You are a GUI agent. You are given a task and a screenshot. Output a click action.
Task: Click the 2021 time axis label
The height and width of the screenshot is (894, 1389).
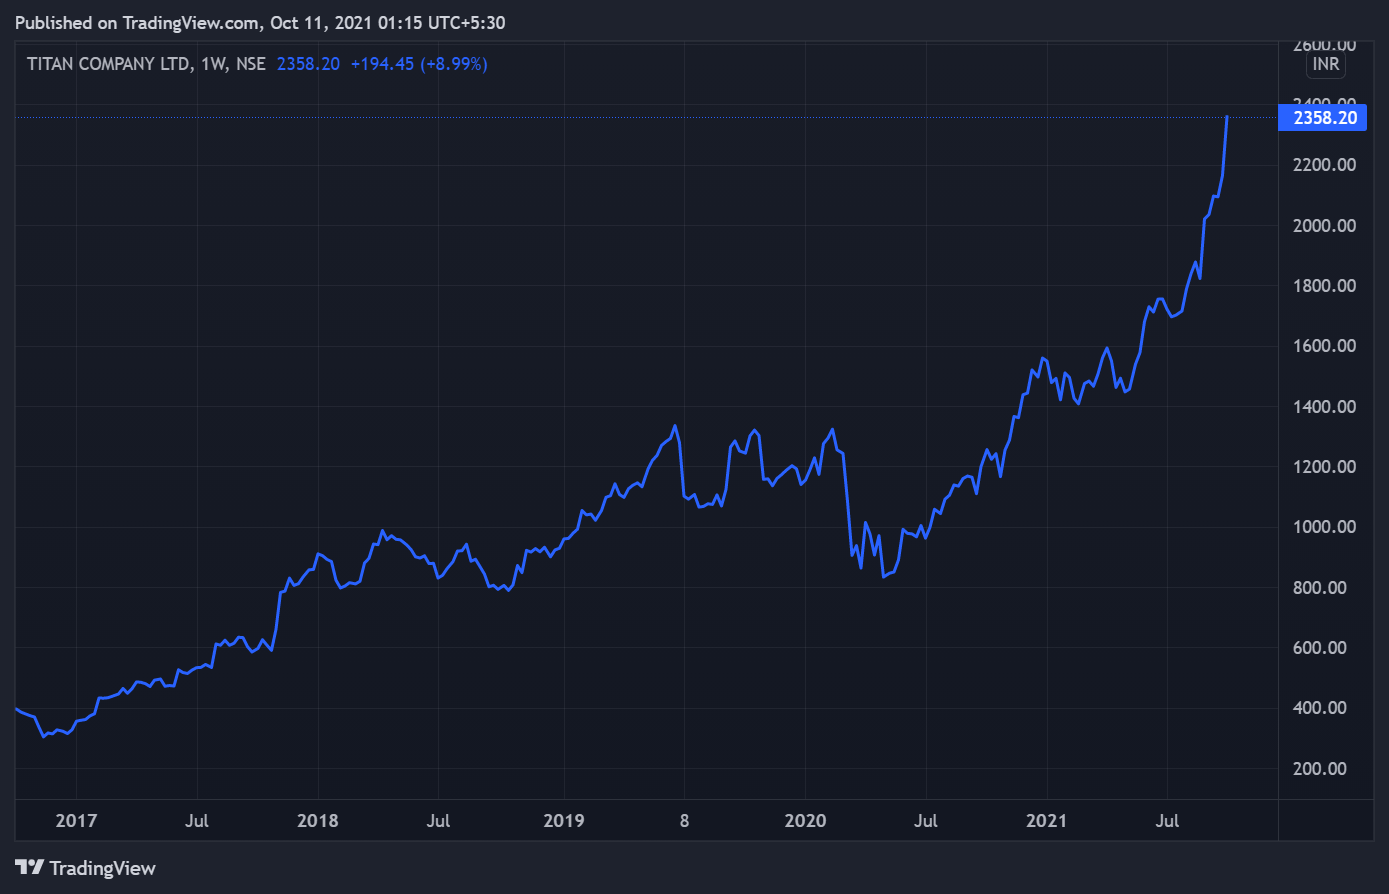click(x=1047, y=821)
